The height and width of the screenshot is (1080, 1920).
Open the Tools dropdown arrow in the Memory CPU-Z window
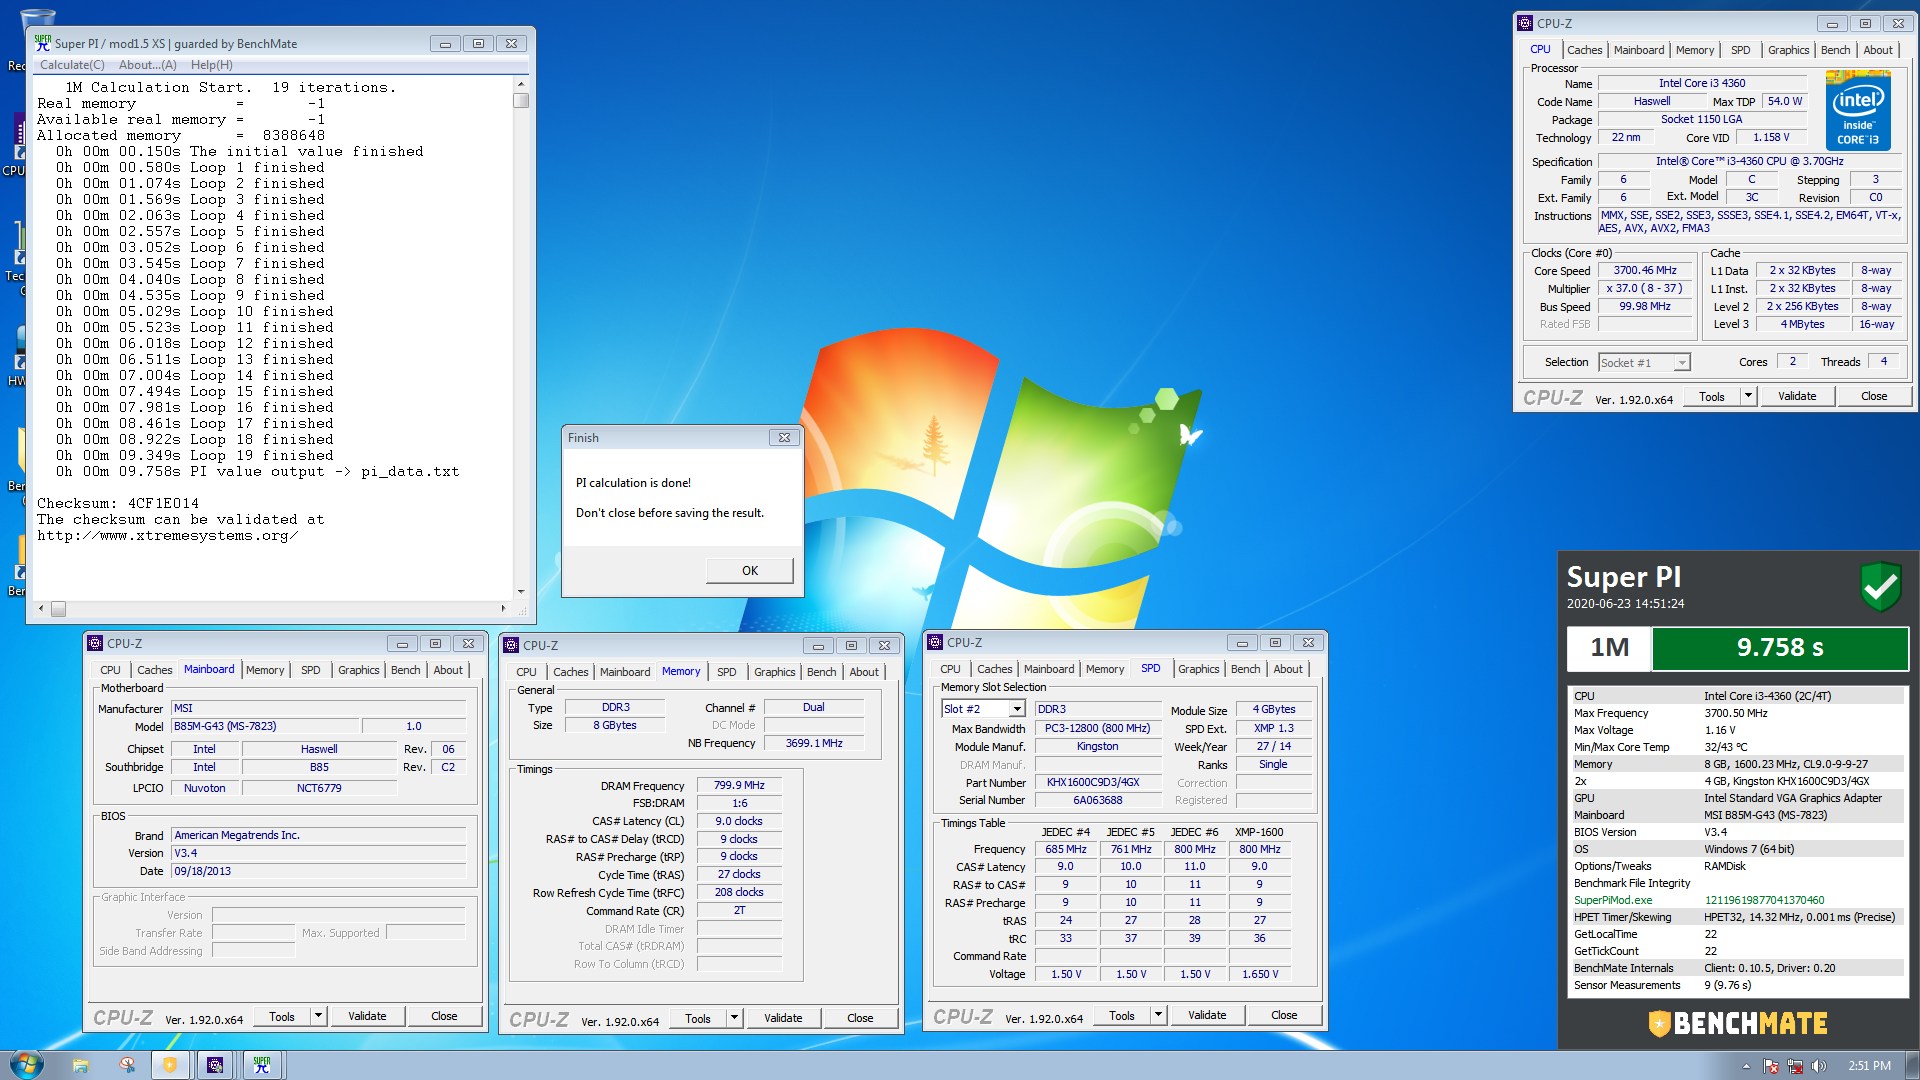[734, 1018]
